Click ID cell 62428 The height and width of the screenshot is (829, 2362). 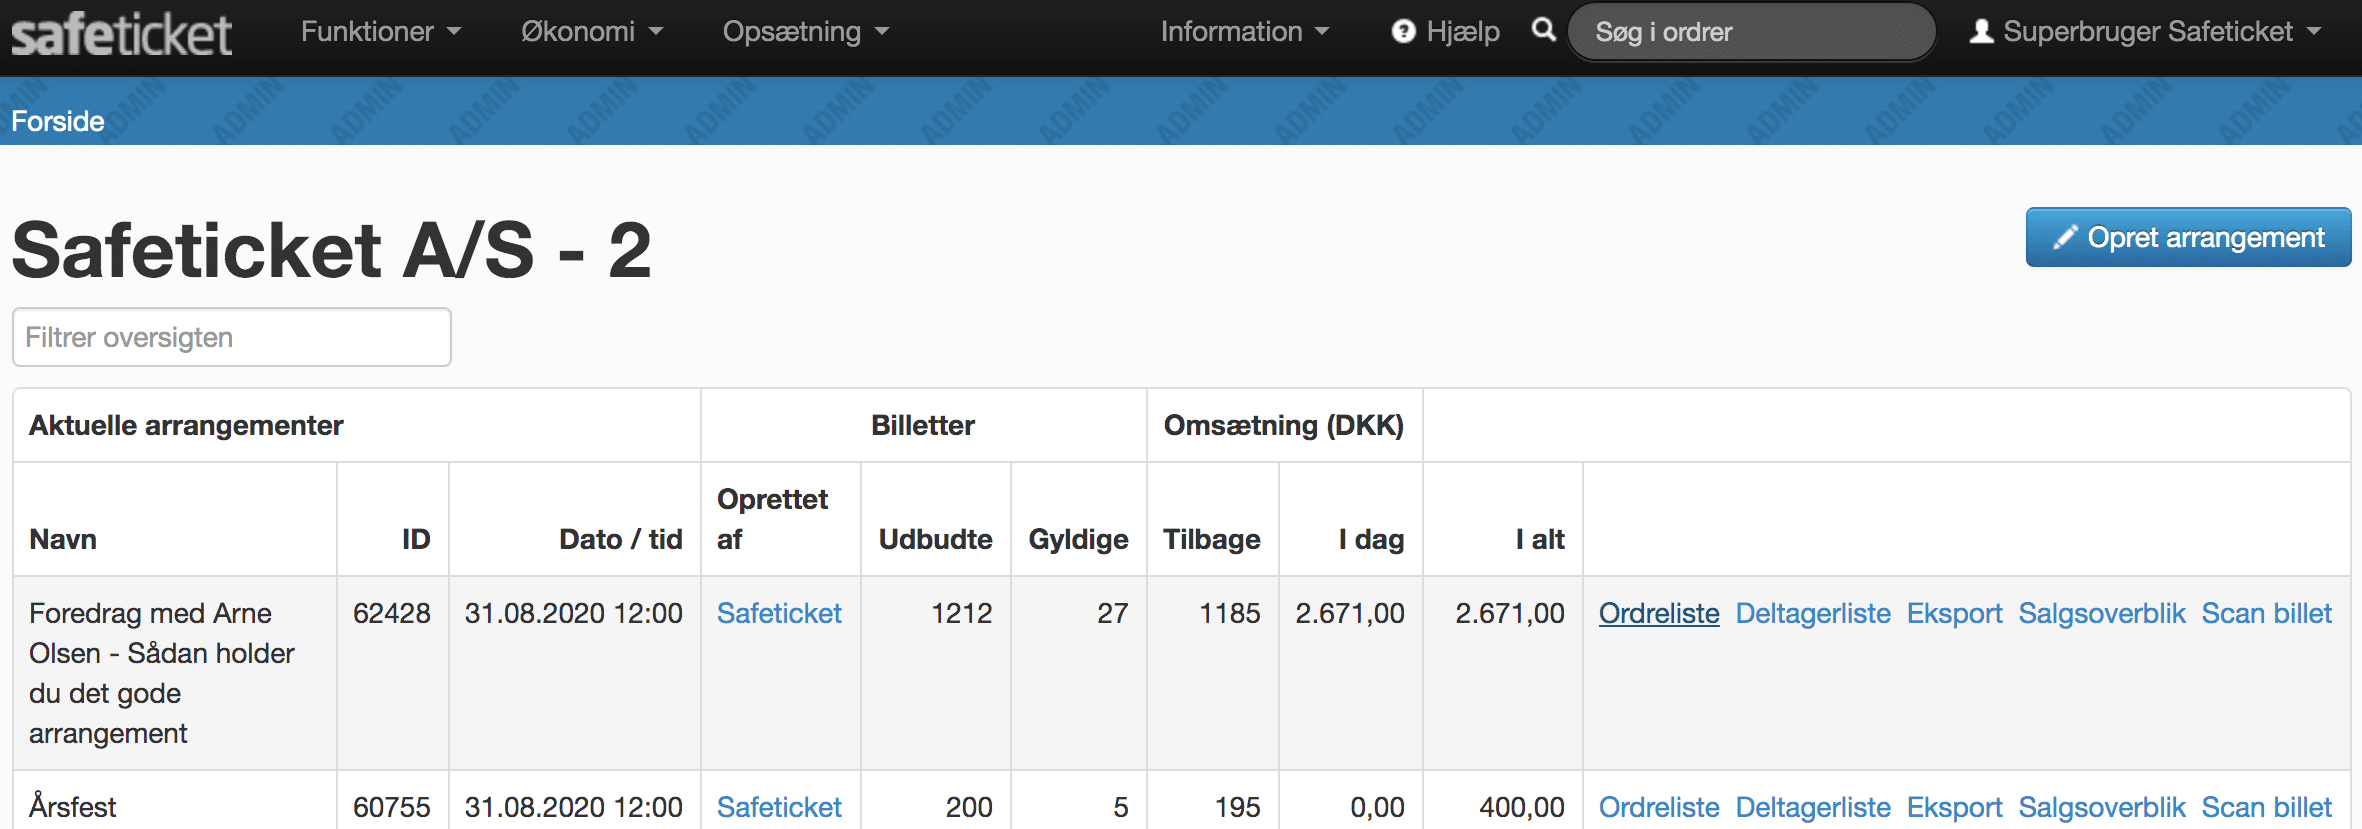pos(392,613)
